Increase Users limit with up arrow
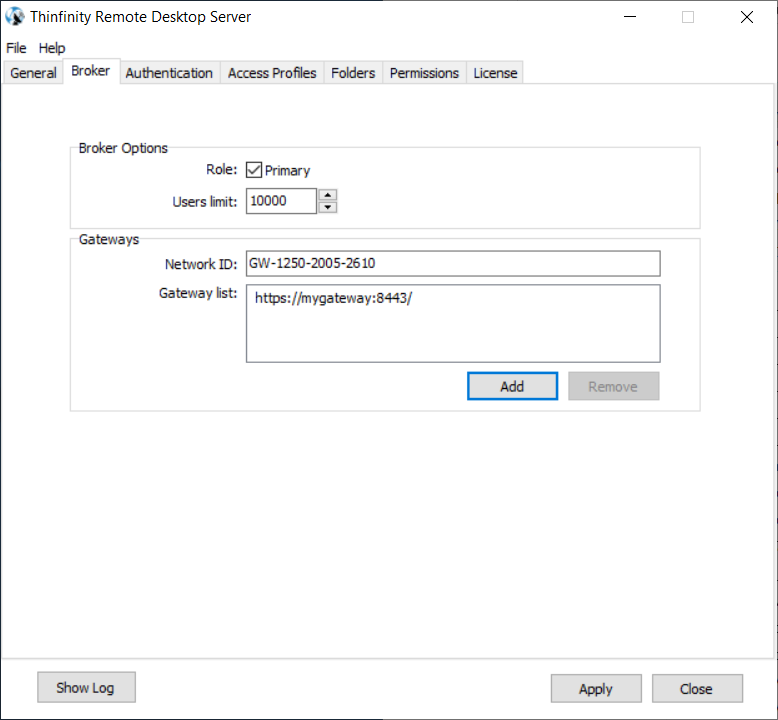Viewport: 778px width, 720px height. click(x=327, y=195)
